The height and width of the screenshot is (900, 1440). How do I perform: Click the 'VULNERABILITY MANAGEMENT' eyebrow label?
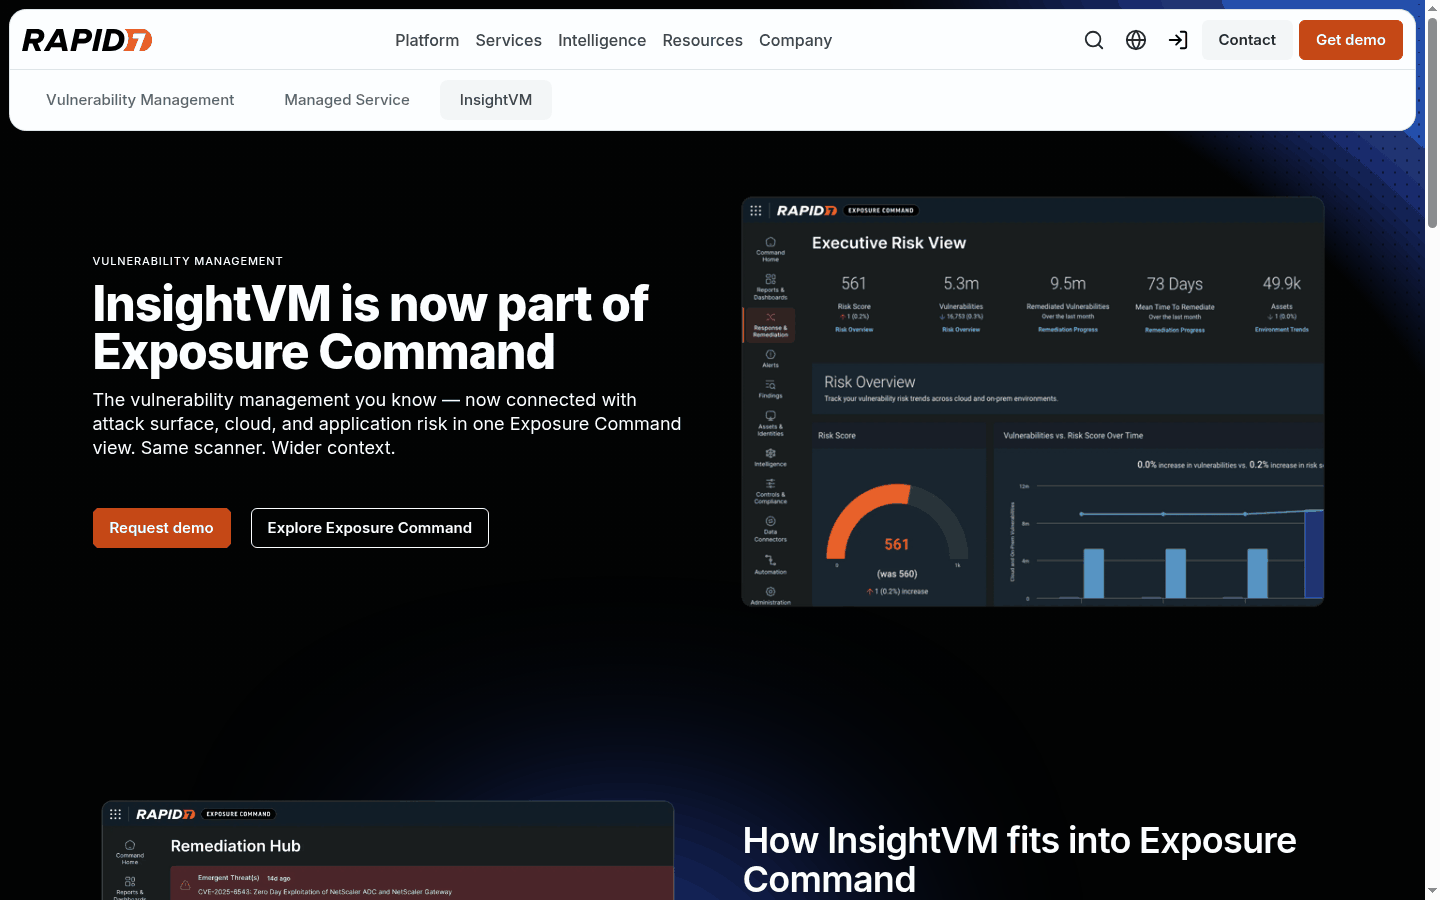[x=188, y=261]
